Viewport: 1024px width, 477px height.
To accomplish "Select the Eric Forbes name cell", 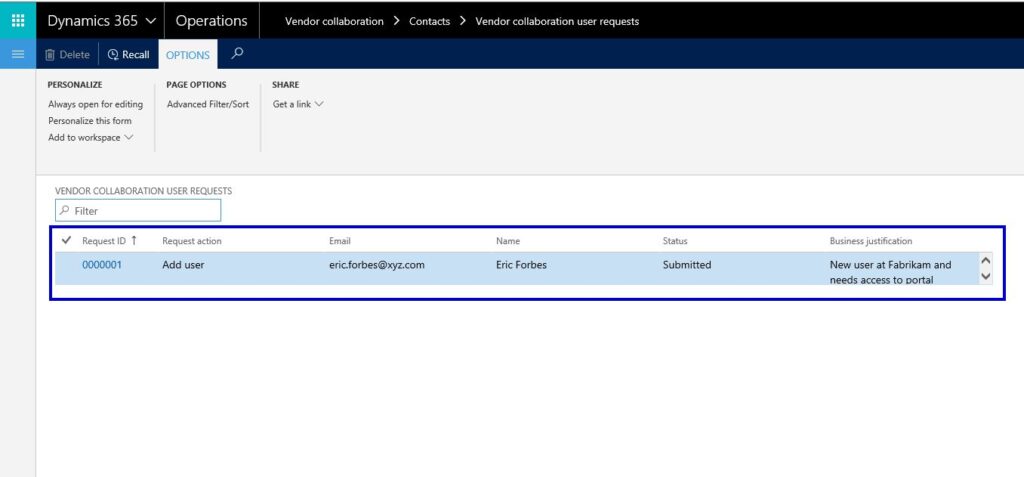I will (x=521, y=265).
